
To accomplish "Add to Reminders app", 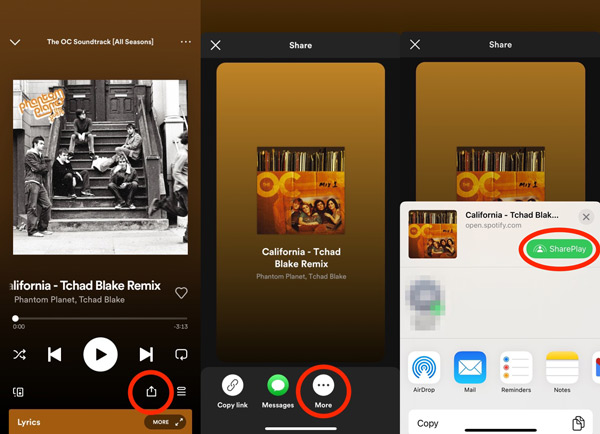I will pyautogui.click(x=516, y=372).
